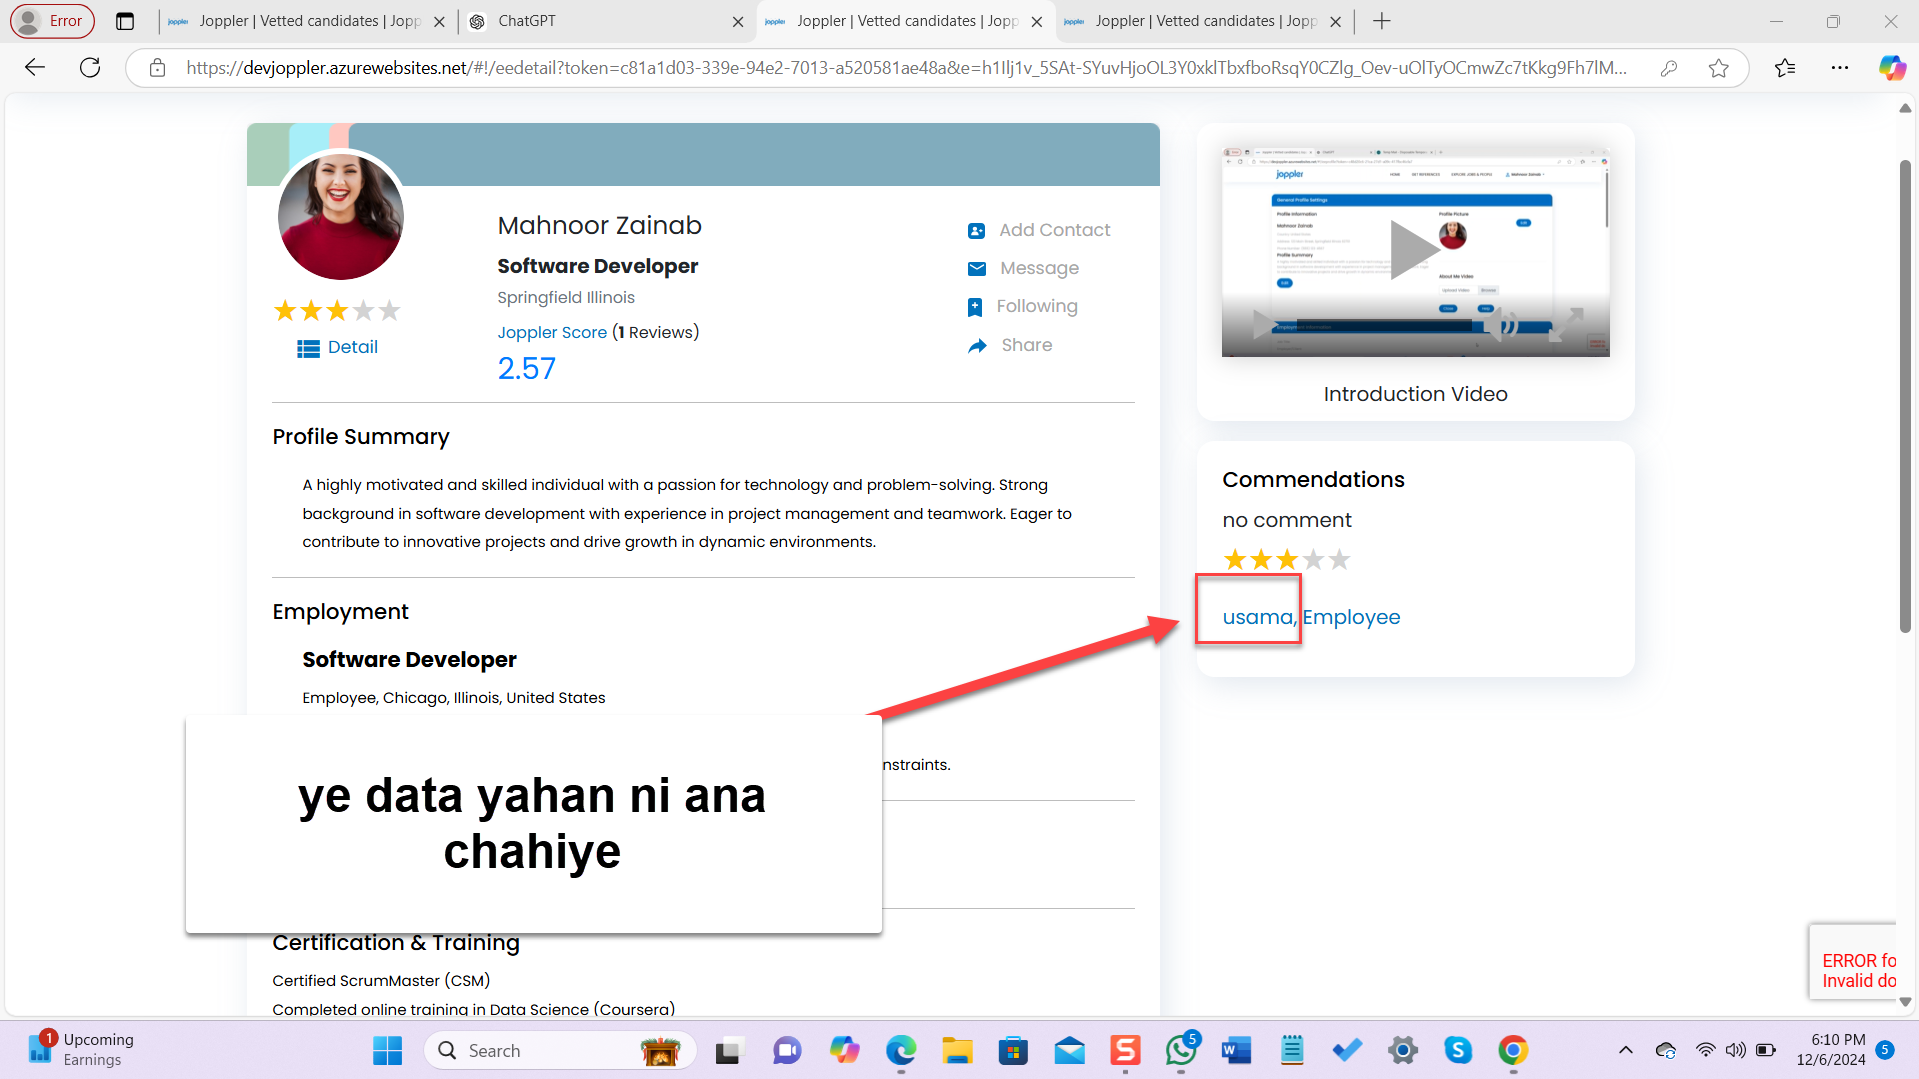Show hidden system tray icons
The width and height of the screenshot is (1919, 1079).
click(1626, 1050)
